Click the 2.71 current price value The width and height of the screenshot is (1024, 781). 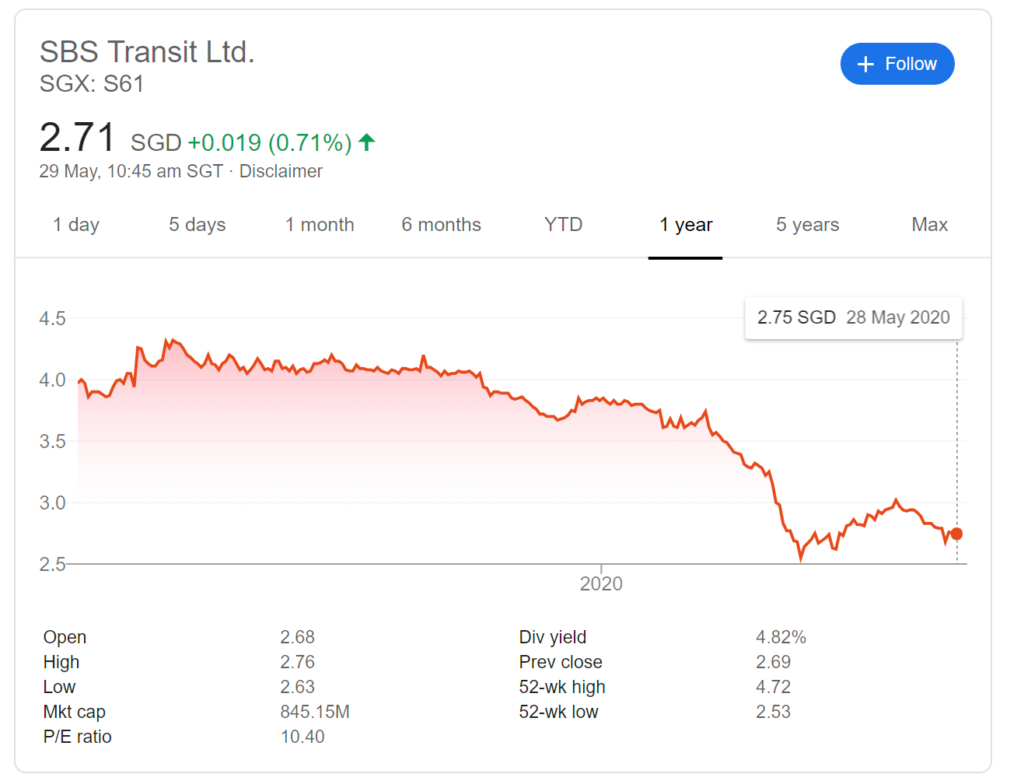77,138
